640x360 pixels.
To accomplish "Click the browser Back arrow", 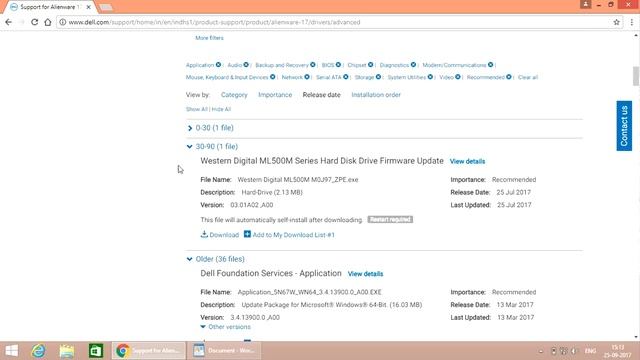I will click(x=9, y=22).
